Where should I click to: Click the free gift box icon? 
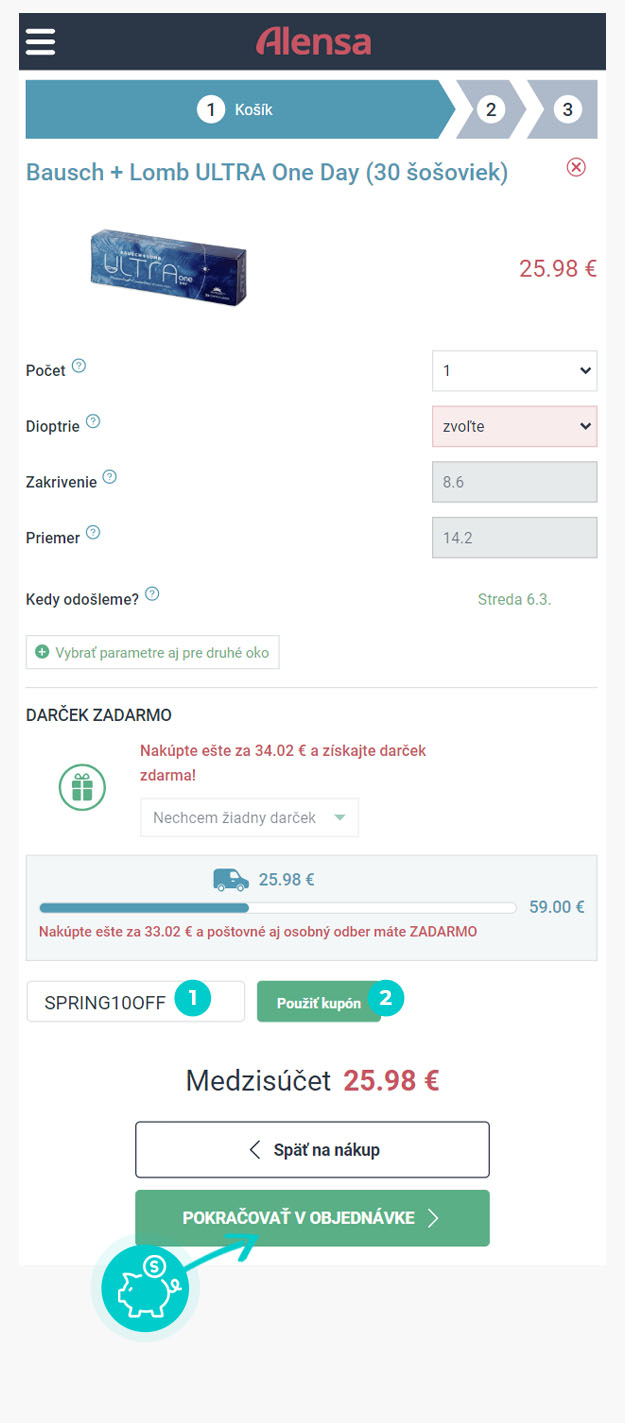[x=82, y=787]
